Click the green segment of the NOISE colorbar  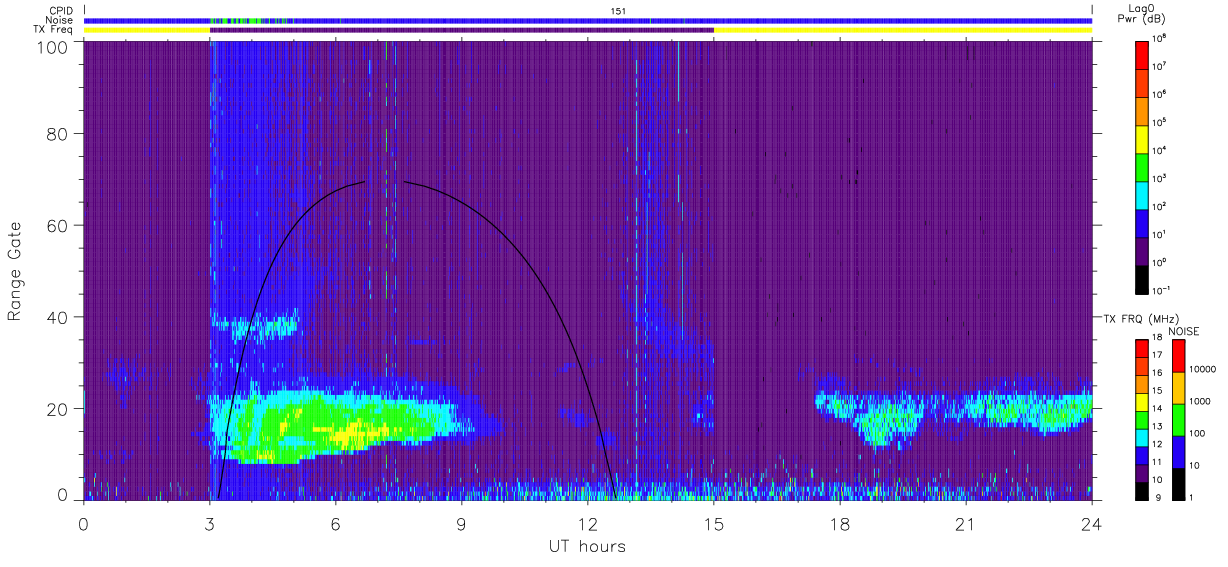click(1178, 419)
